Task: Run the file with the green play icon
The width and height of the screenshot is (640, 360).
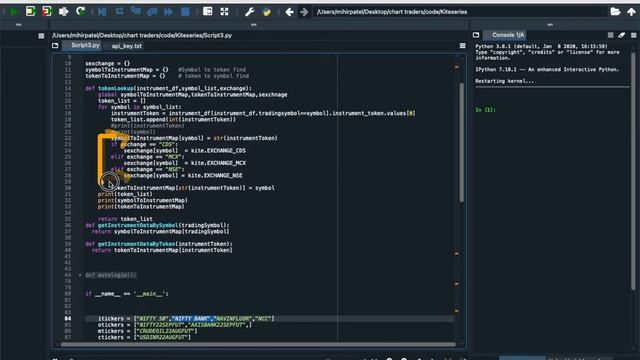Action: click(x=14, y=11)
